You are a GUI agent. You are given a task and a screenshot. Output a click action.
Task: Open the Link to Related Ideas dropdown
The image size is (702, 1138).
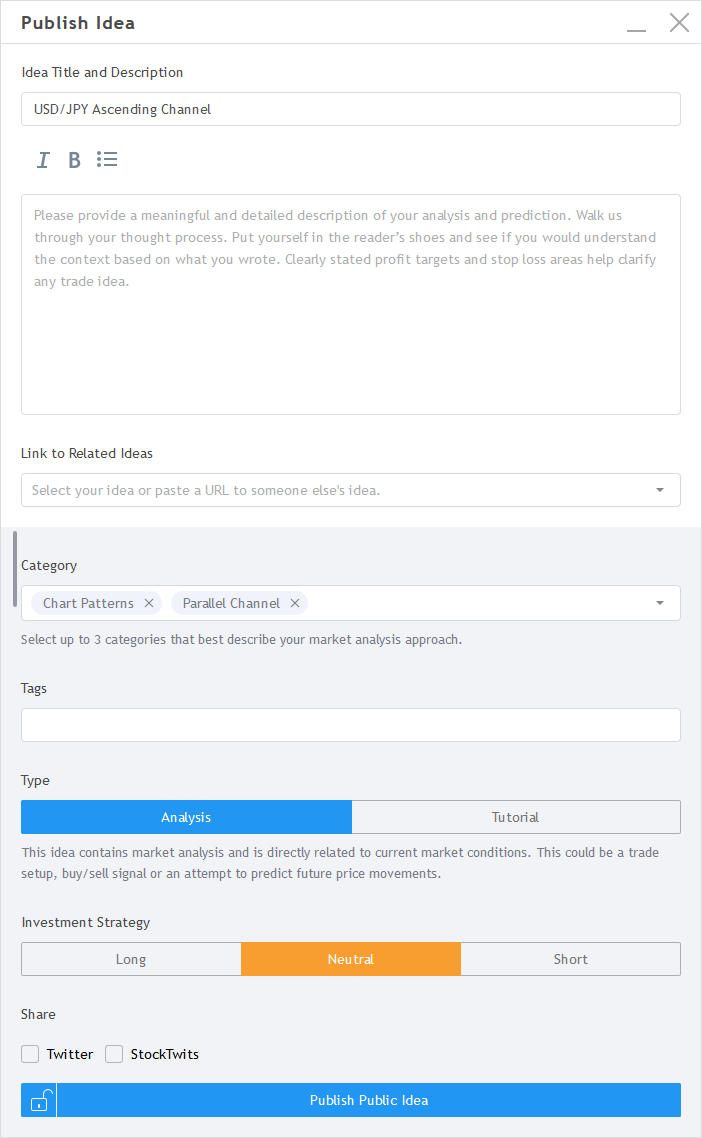(x=660, y=490)
